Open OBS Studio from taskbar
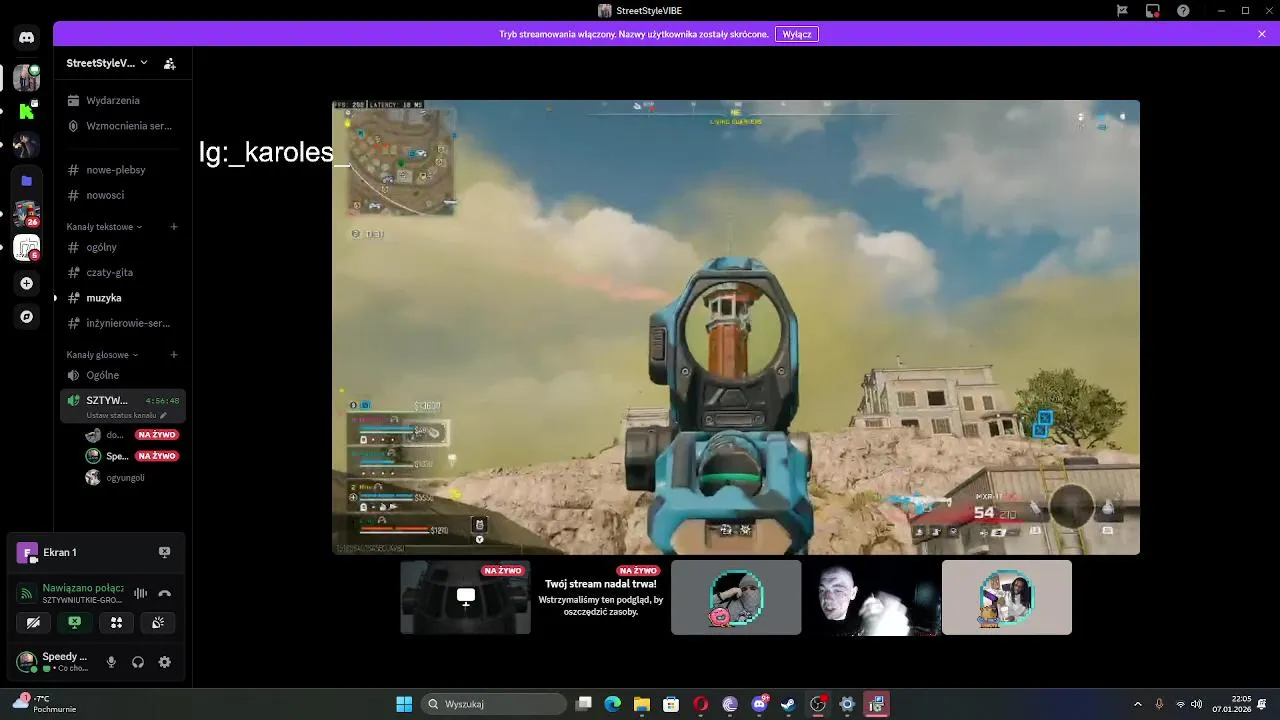 point(818,704)
